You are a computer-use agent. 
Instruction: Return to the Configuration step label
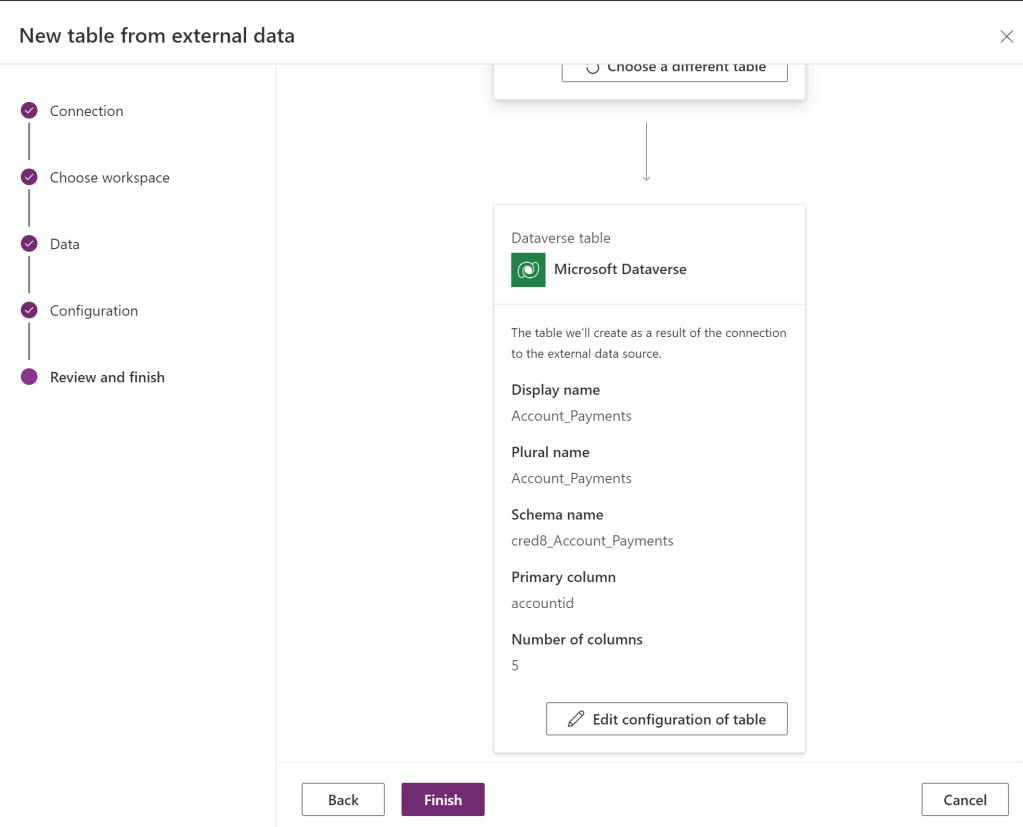click(x=93, y=311)
